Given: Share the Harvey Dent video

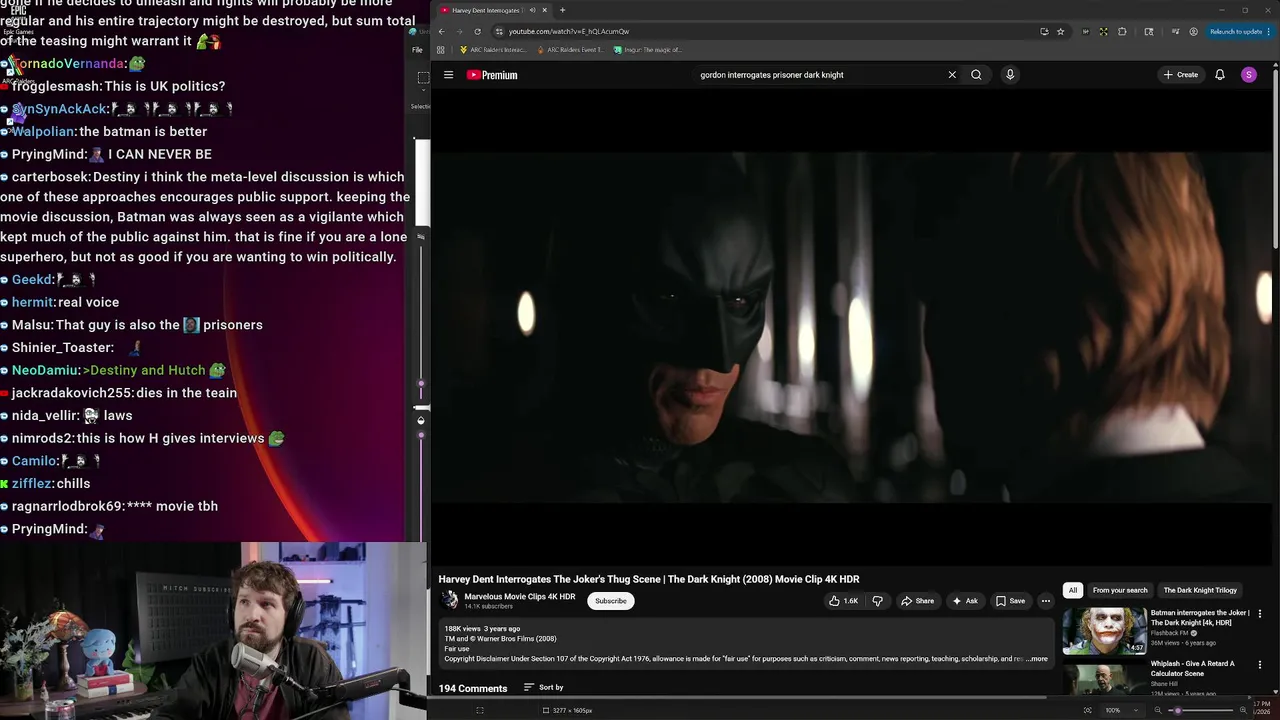Looking at the screenshot, I should 917,601.
